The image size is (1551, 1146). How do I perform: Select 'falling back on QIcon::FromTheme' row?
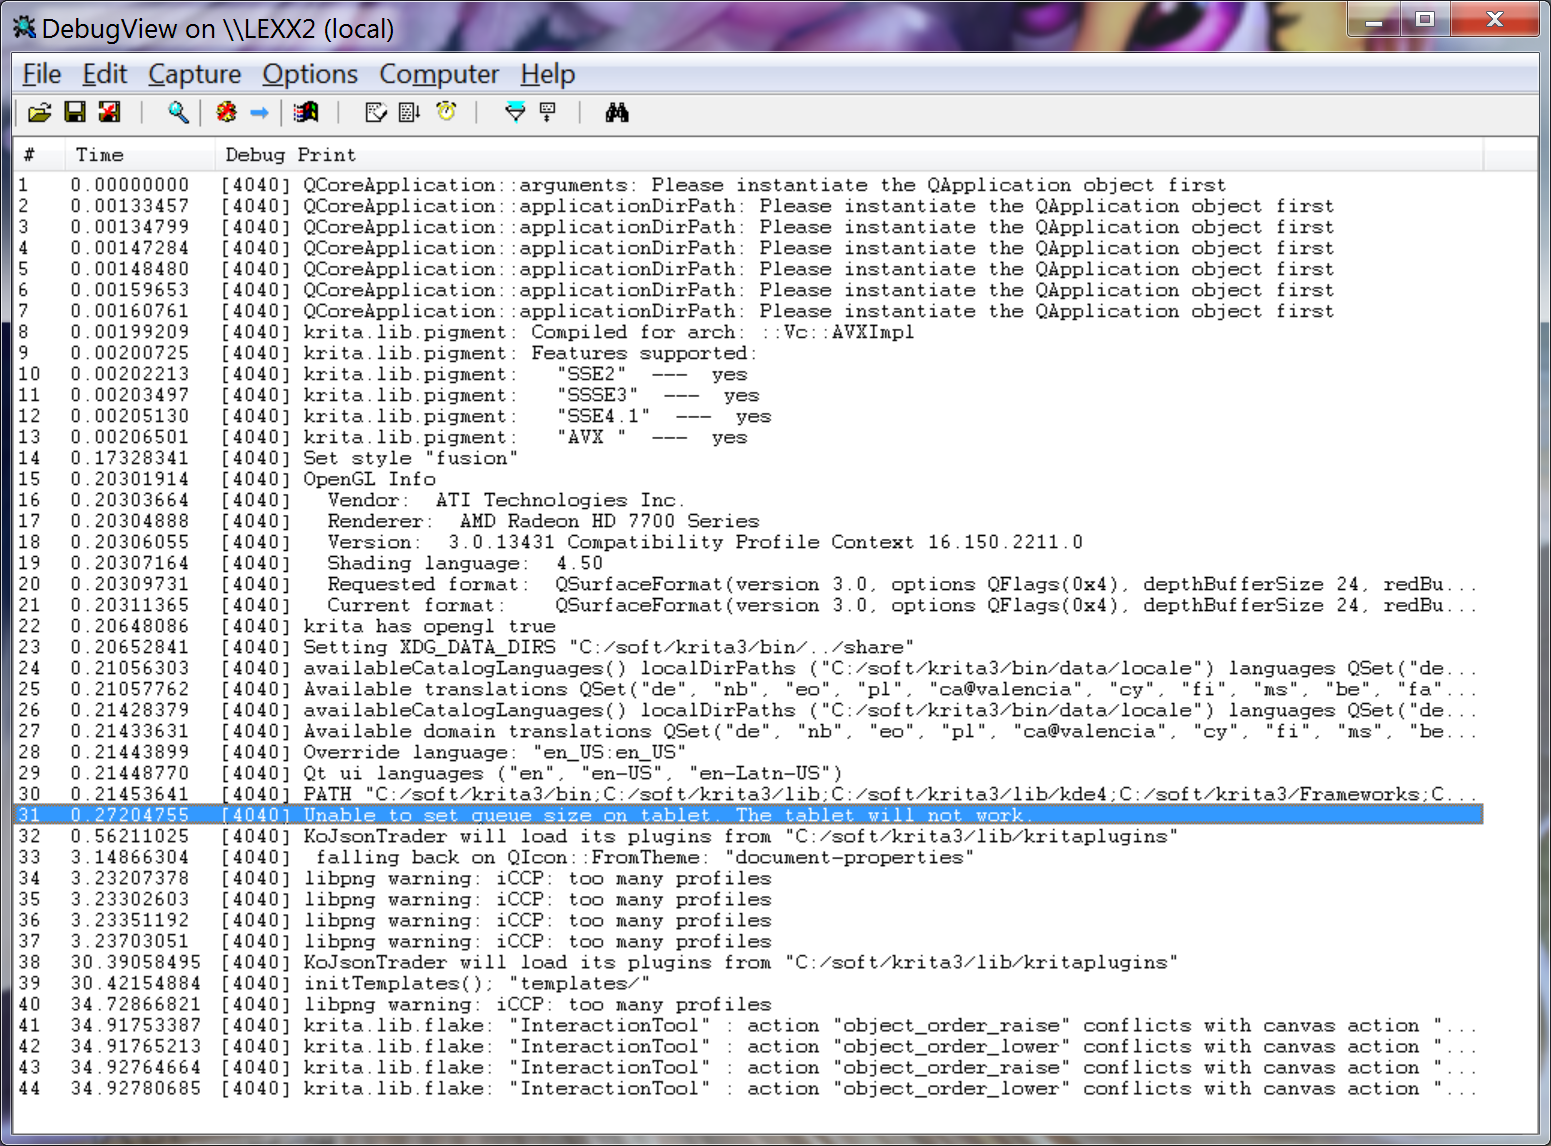(748, 857)
